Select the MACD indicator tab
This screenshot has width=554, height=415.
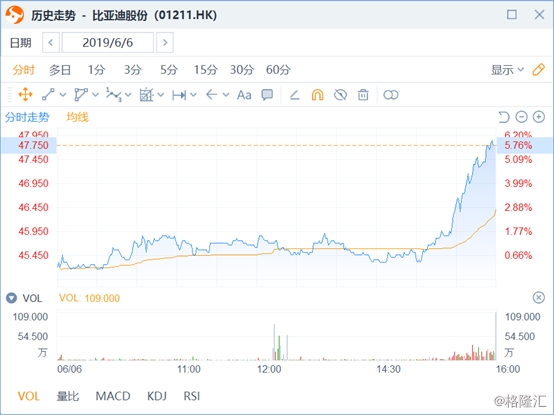113,396
